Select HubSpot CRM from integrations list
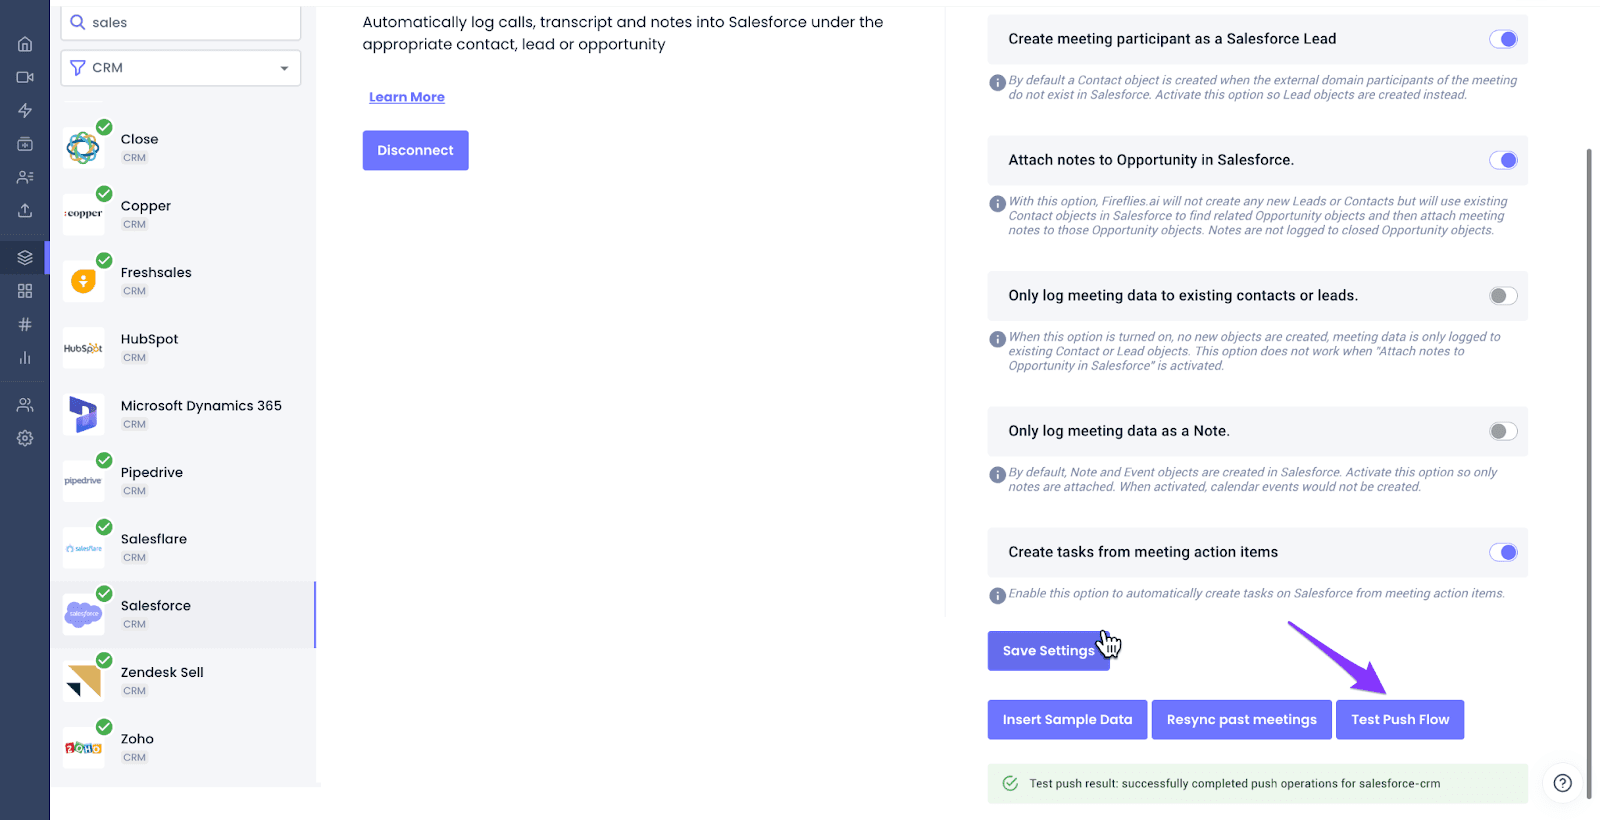 pos(184,348)
